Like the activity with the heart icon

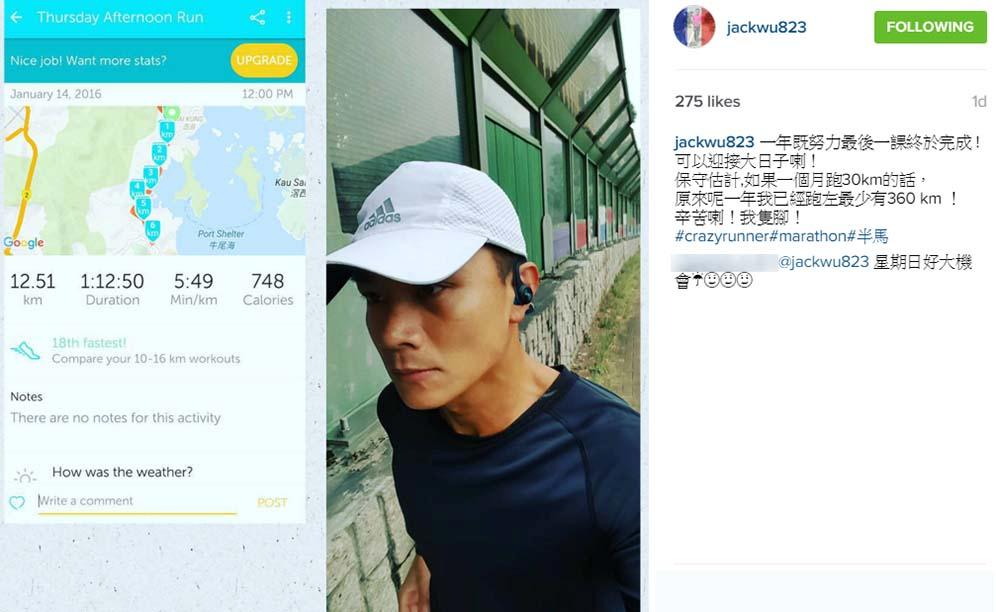[x=17, y=503]
